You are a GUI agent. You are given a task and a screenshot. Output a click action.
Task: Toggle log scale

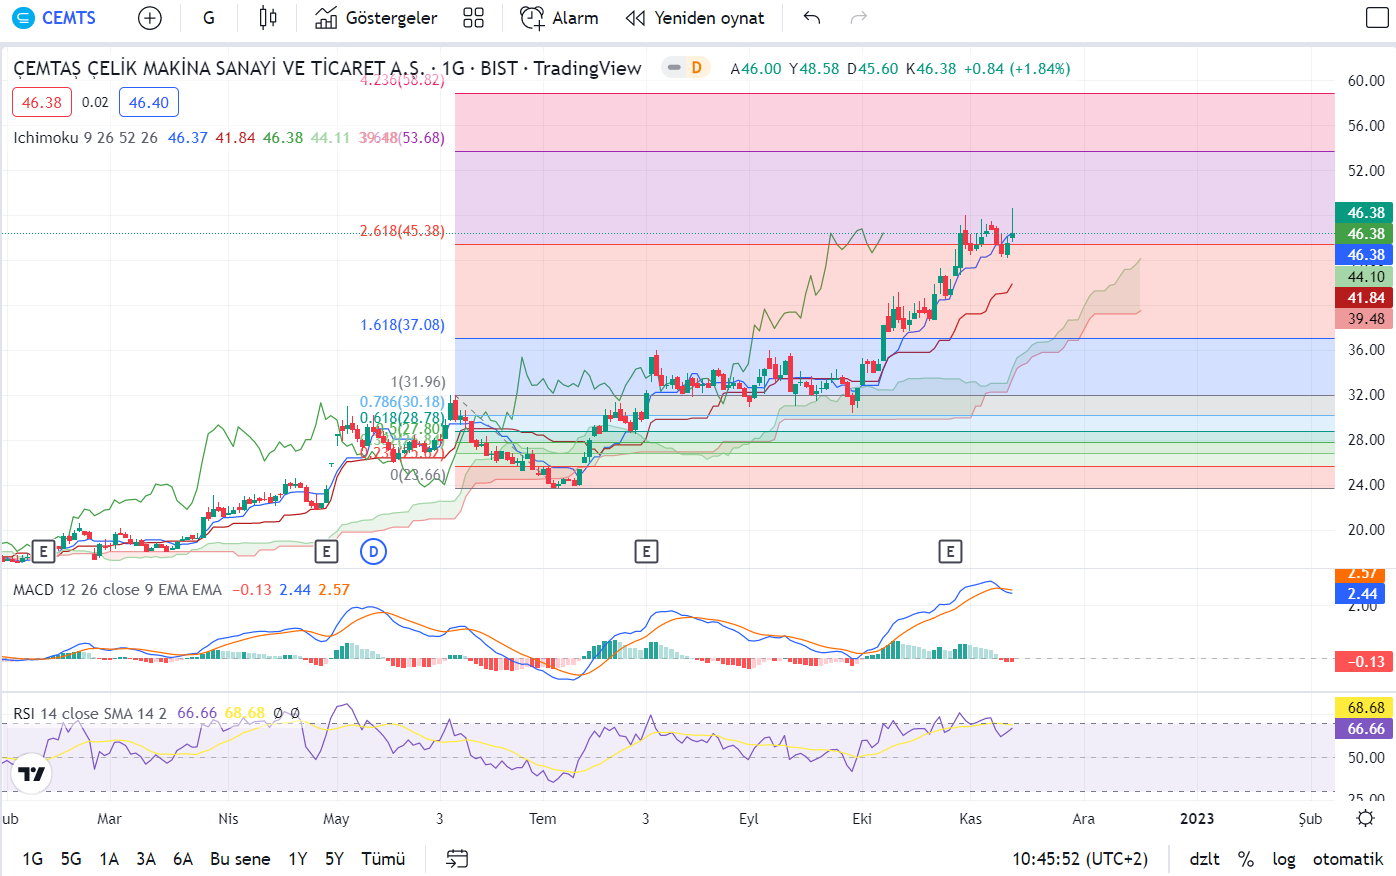tap(1284, 859)
